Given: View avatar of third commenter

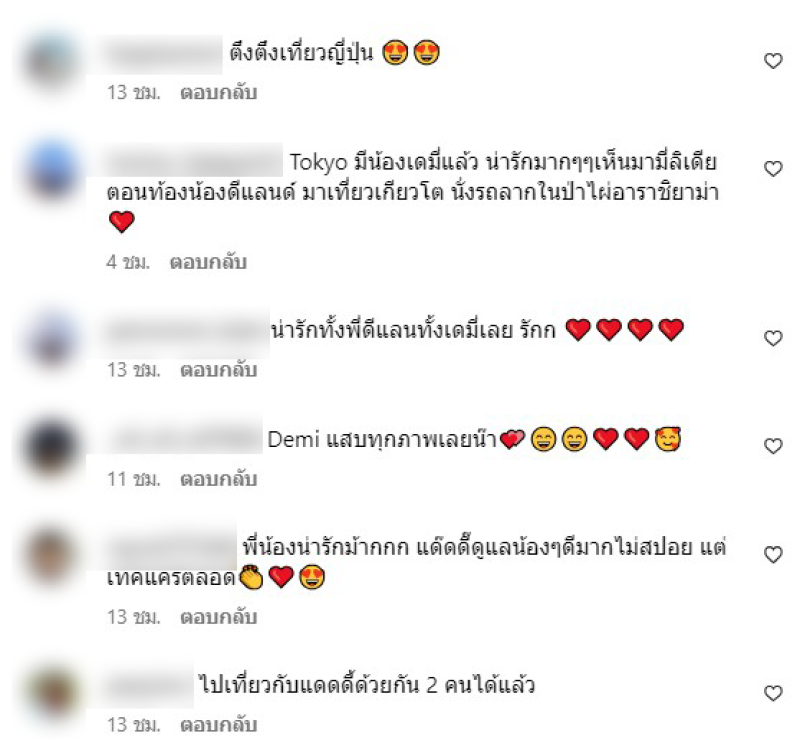Looking at the screenshot, I should (51, 338).
